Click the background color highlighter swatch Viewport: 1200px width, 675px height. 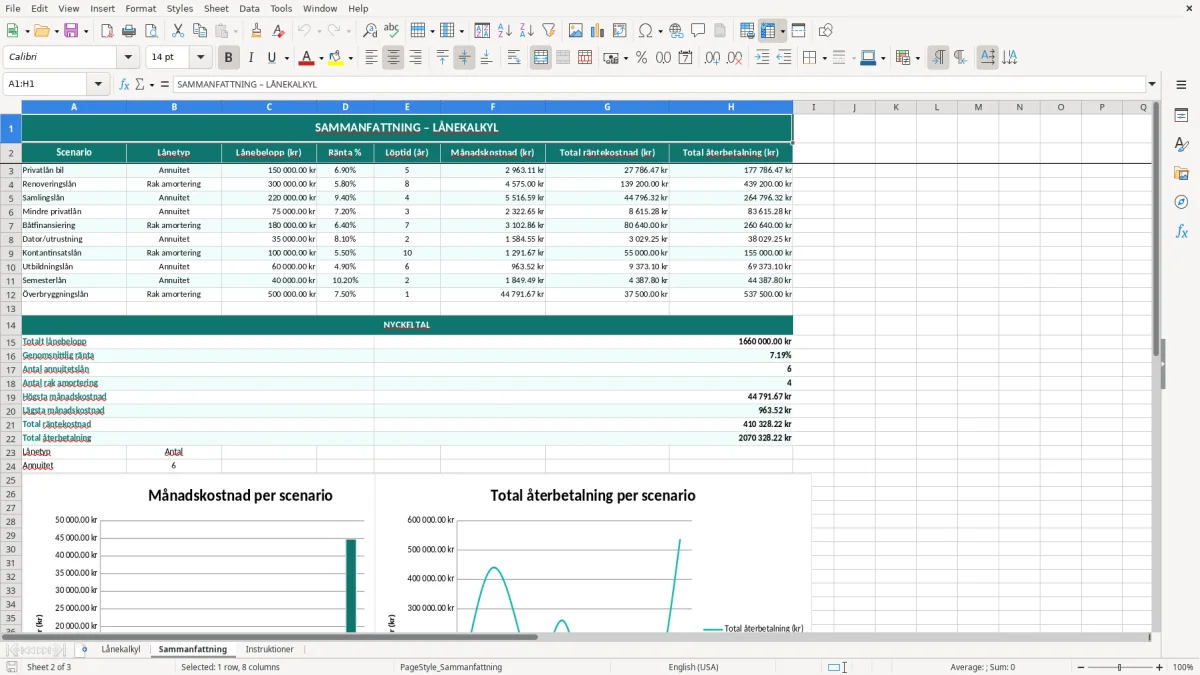coord(335,58)
